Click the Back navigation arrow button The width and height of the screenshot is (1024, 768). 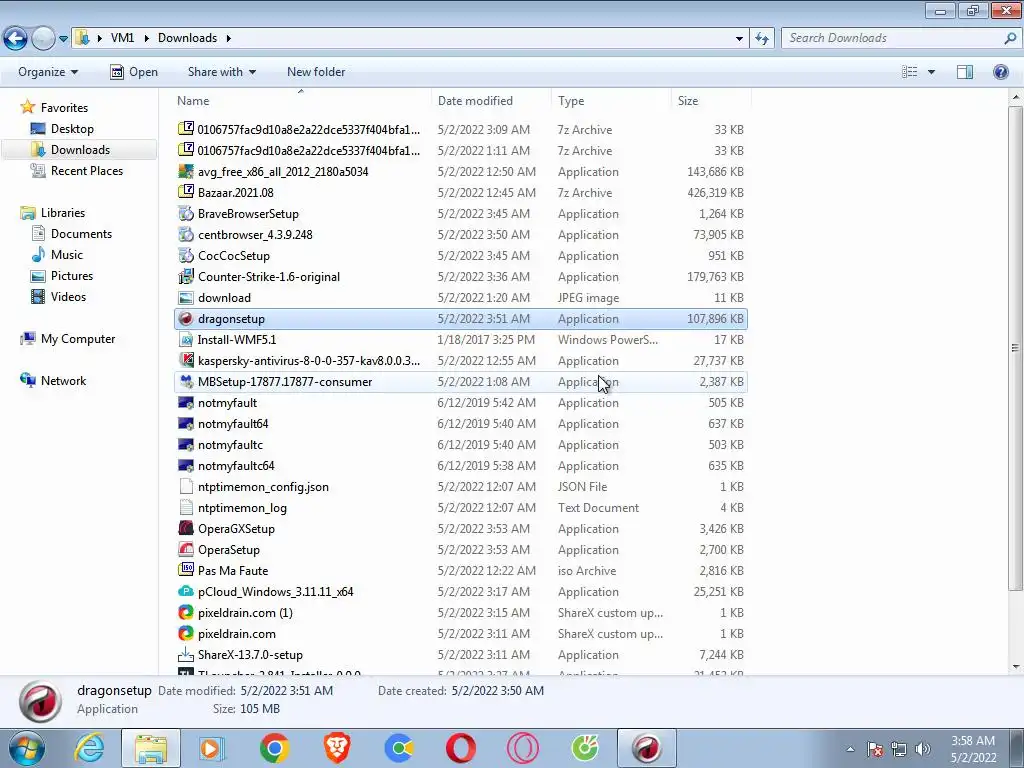tap(16, 39)
